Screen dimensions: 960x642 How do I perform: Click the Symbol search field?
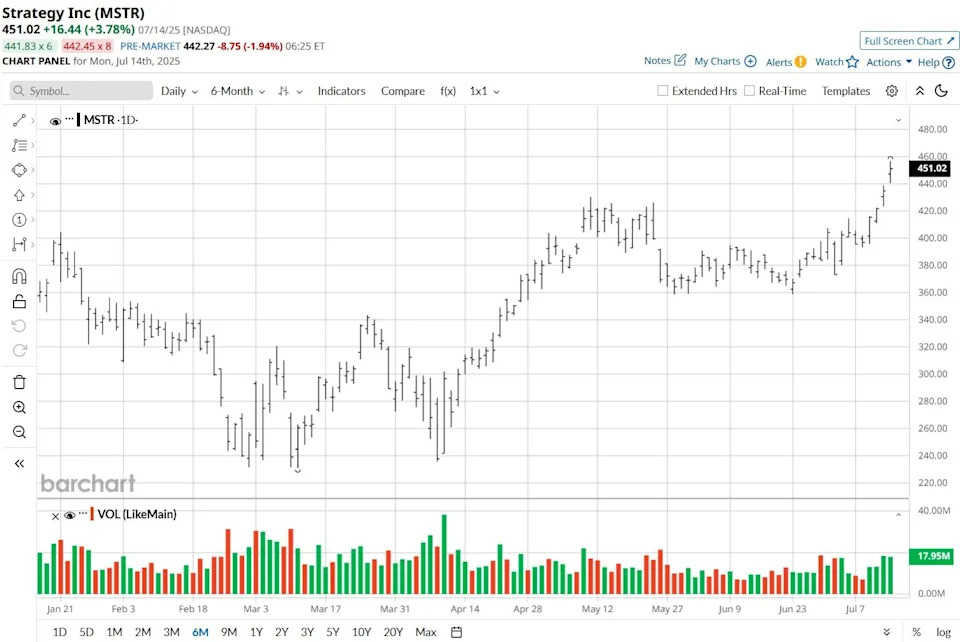click(x=81, y=91)
